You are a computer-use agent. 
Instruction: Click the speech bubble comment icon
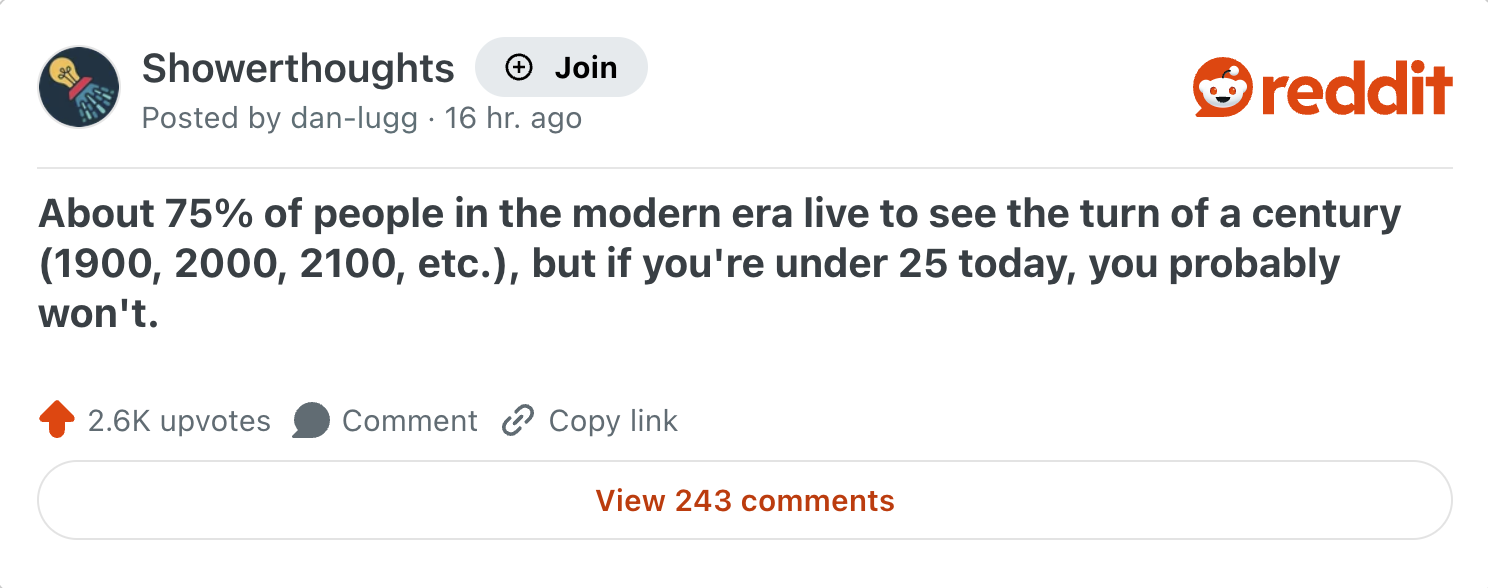coord(311,421)
